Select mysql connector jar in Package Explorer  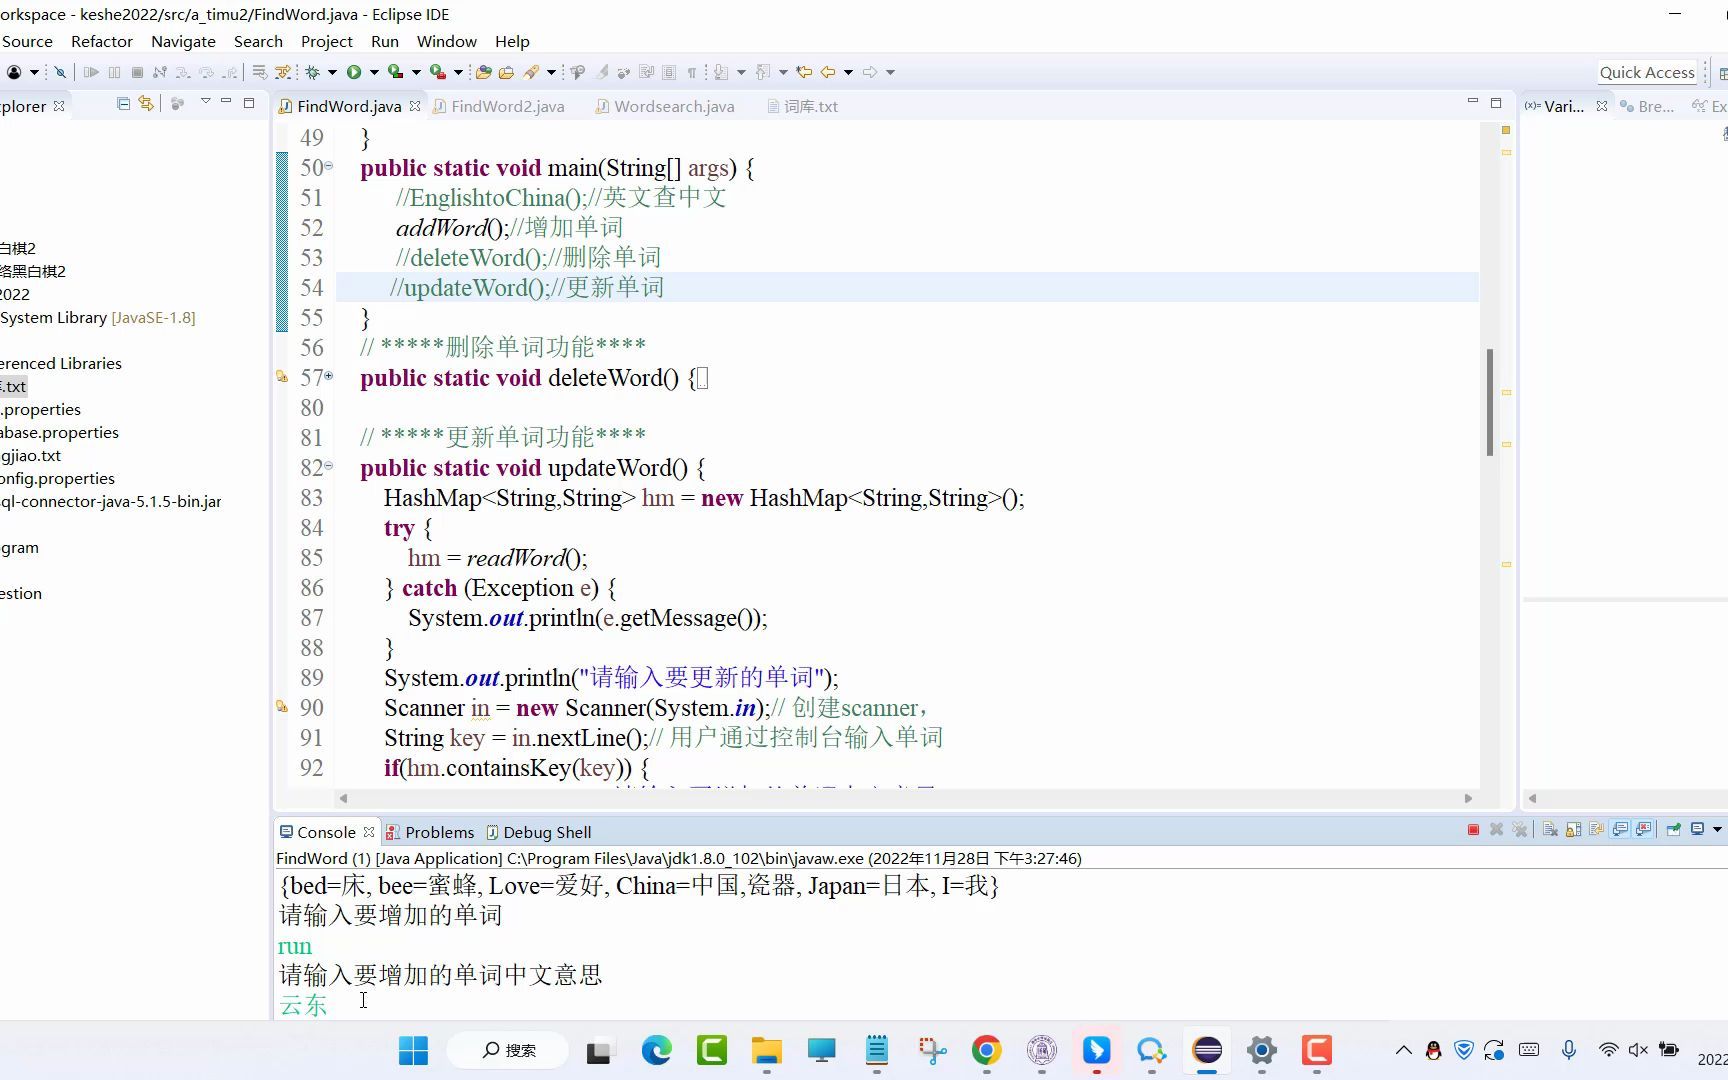(111, 501)
